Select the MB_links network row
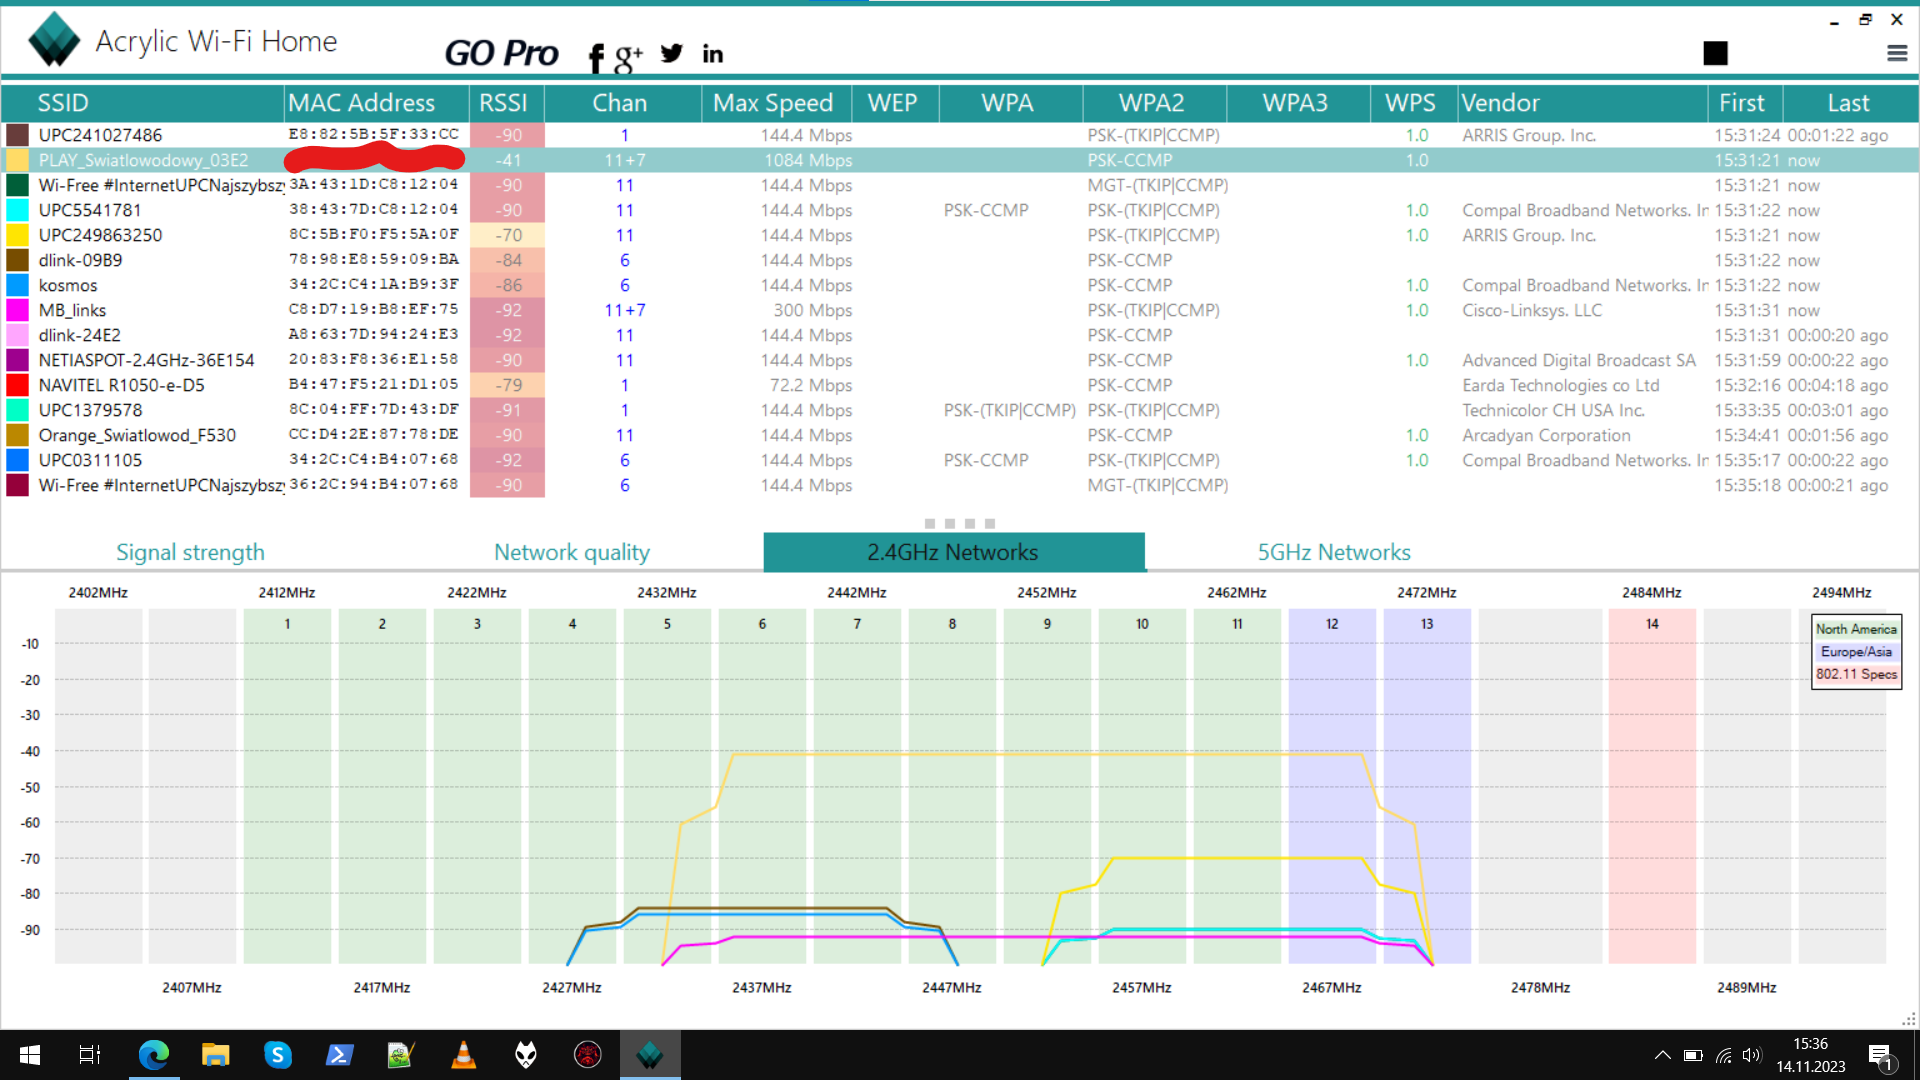Screen dimensions: 1920x1080 point(960,310)
